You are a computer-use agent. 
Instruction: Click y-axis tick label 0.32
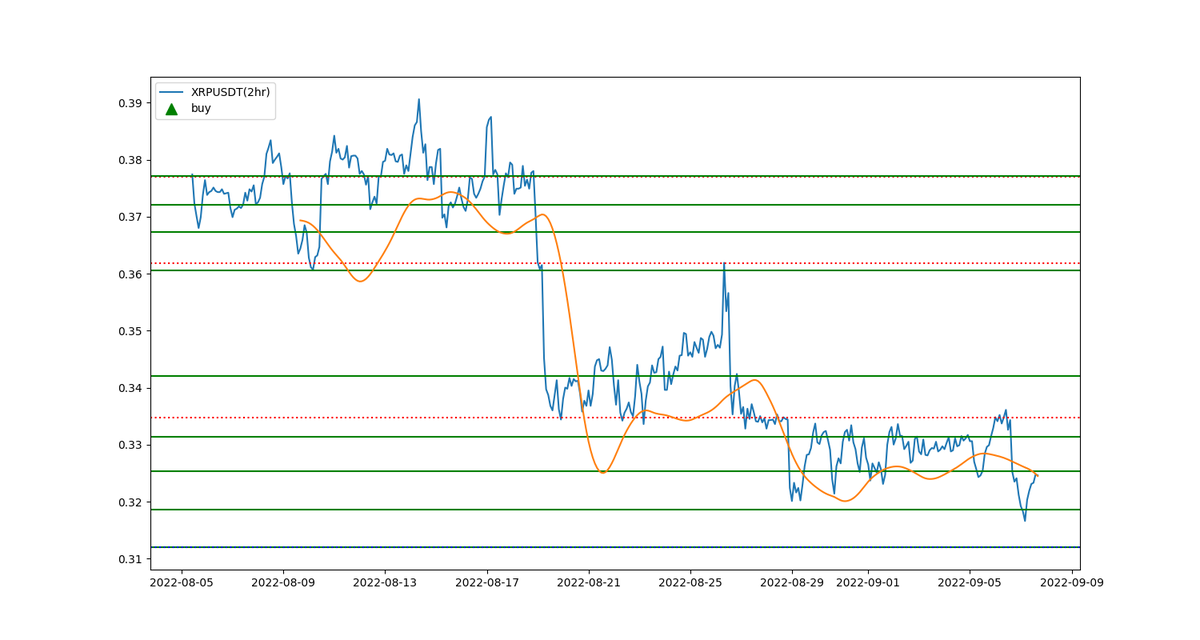pos(130,502)
